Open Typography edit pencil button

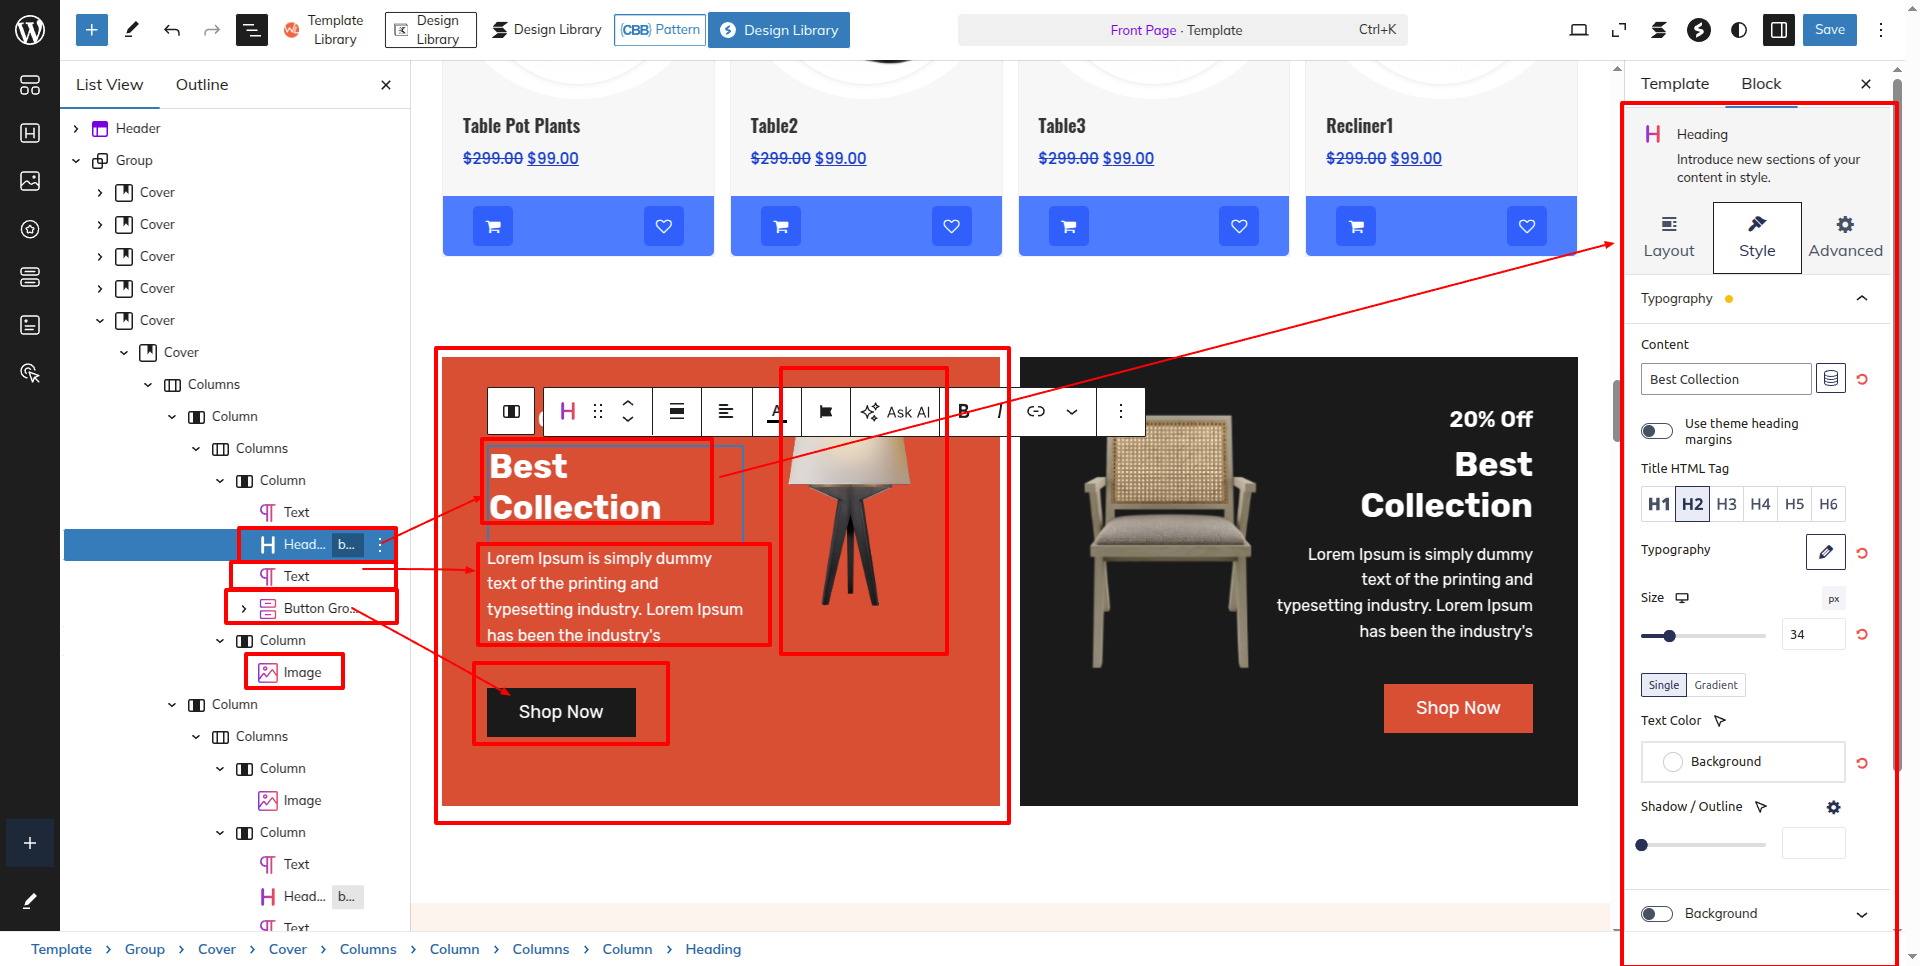click(1826, 552)
